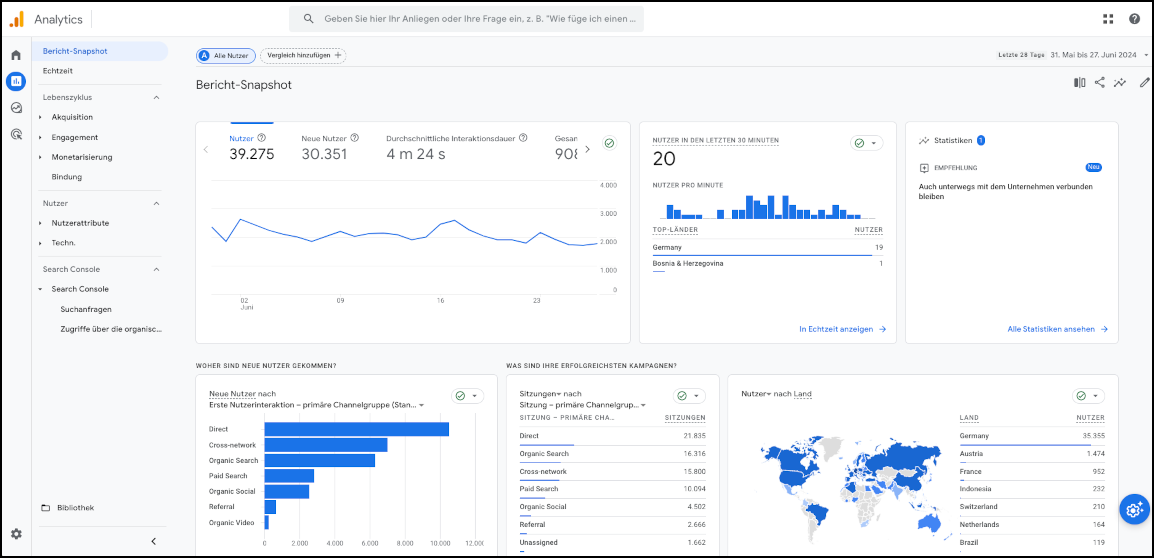
Task: Share this report icon
Action: (1100, 83)
